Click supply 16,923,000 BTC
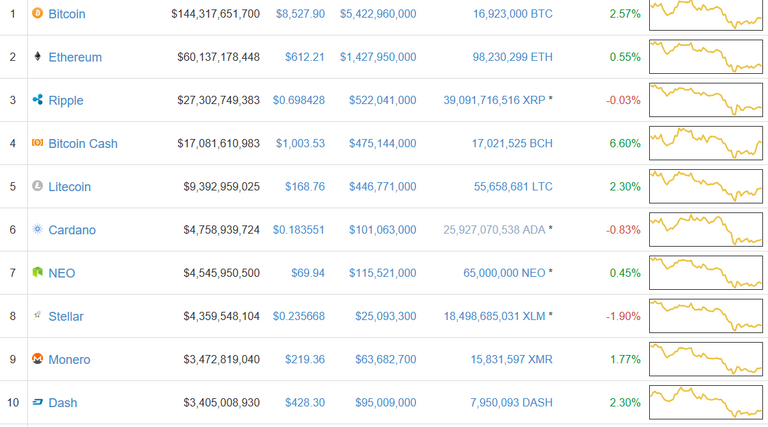This screenshot has width=768, height=427. click(512, 14)
